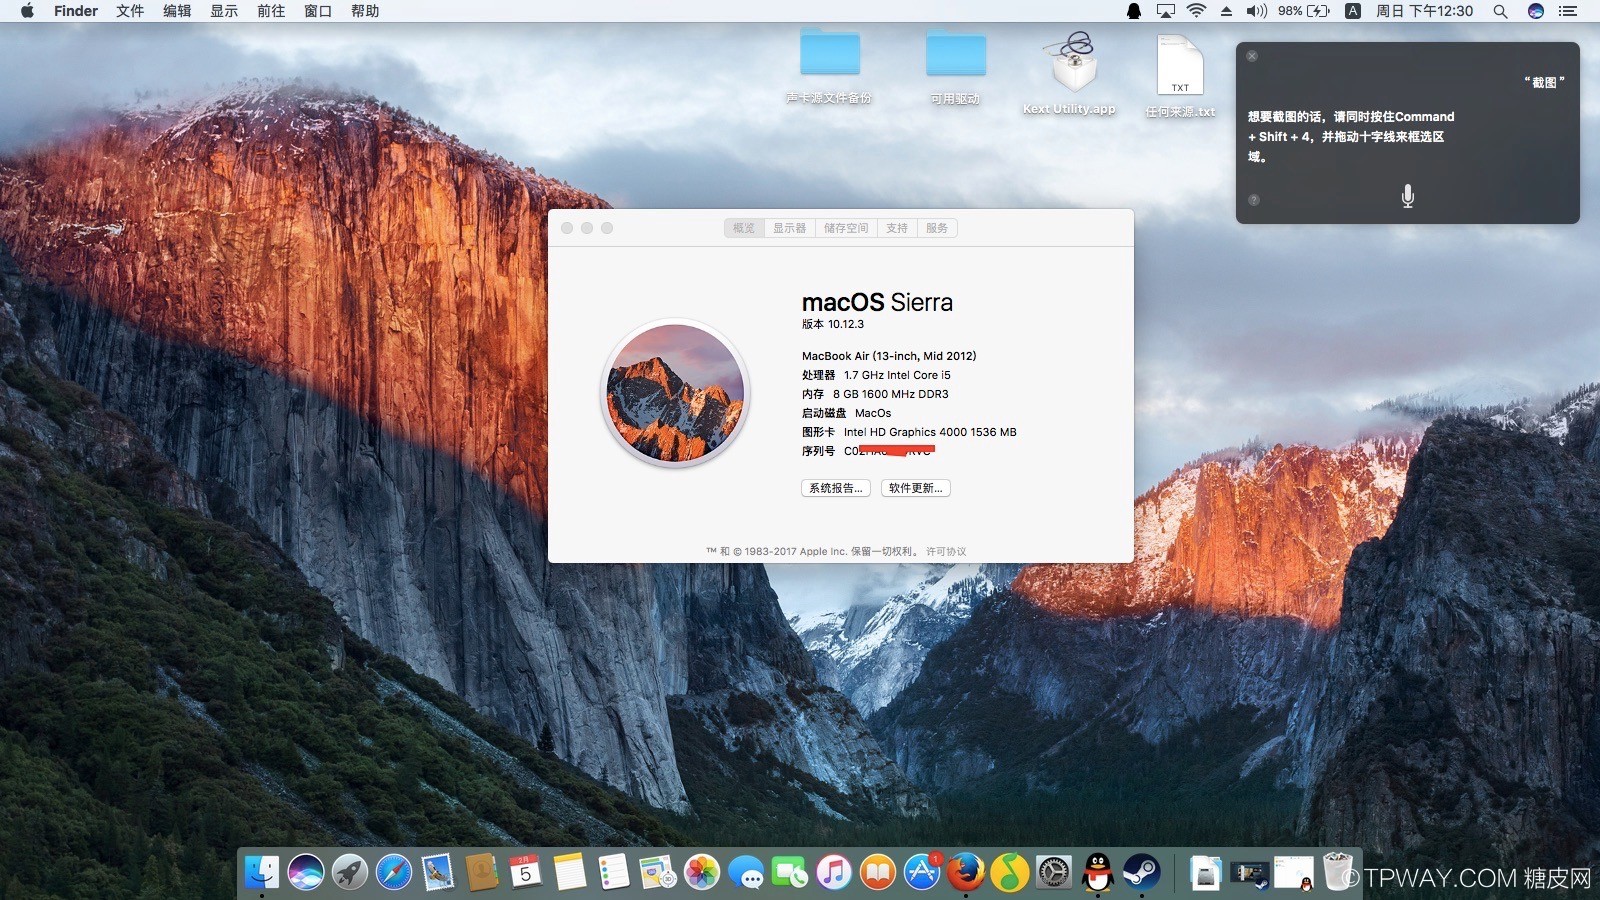Image resolution: width=1600 pixels, height=900 pixels.
Task: Open Messages chat bubble in Dock
Action: click(746, 872)
